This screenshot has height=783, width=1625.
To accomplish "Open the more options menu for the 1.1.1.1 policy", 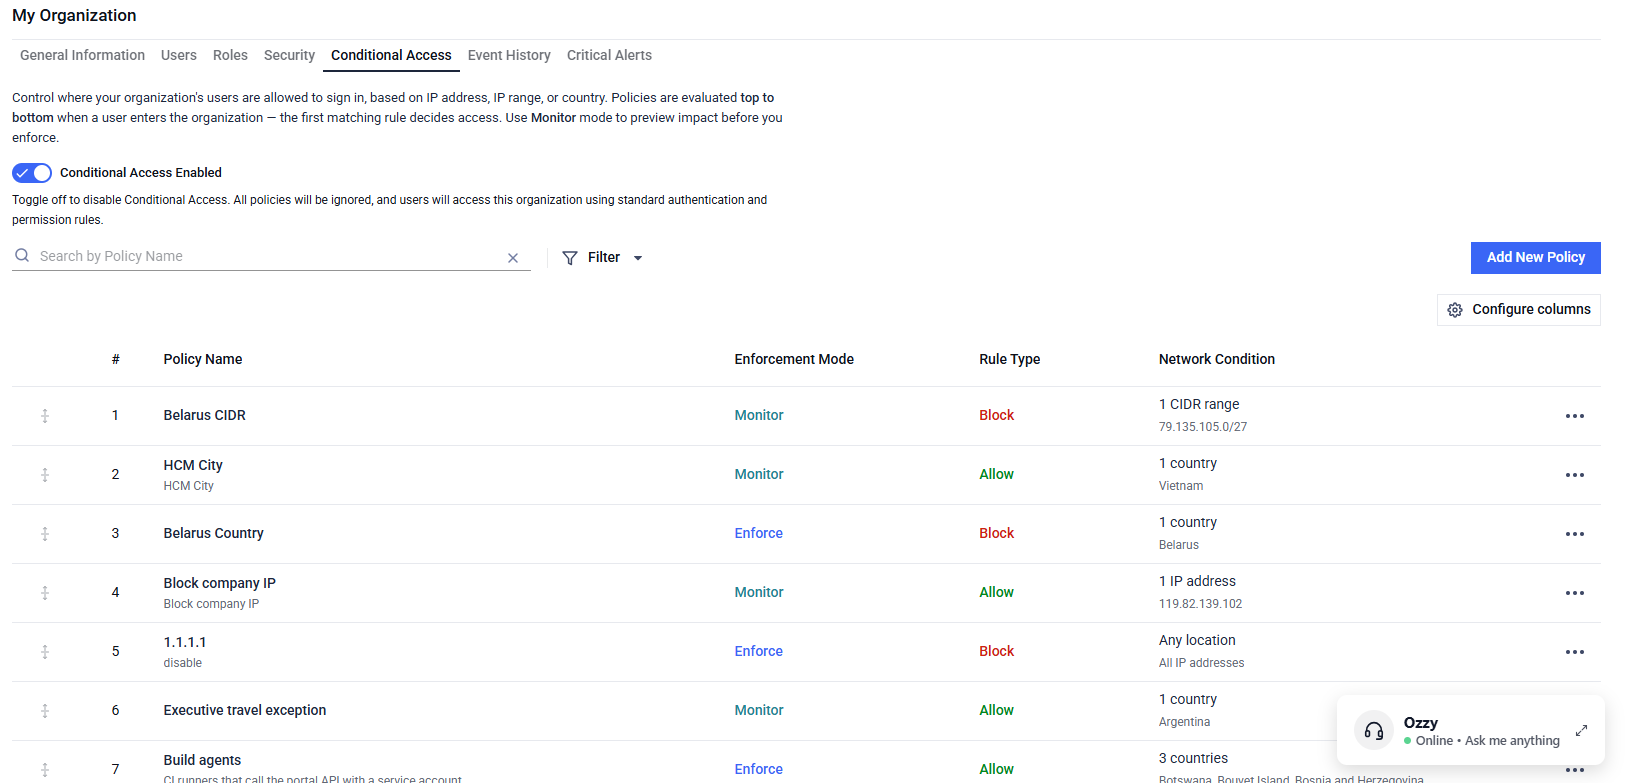I will [x=1575, y=652].
